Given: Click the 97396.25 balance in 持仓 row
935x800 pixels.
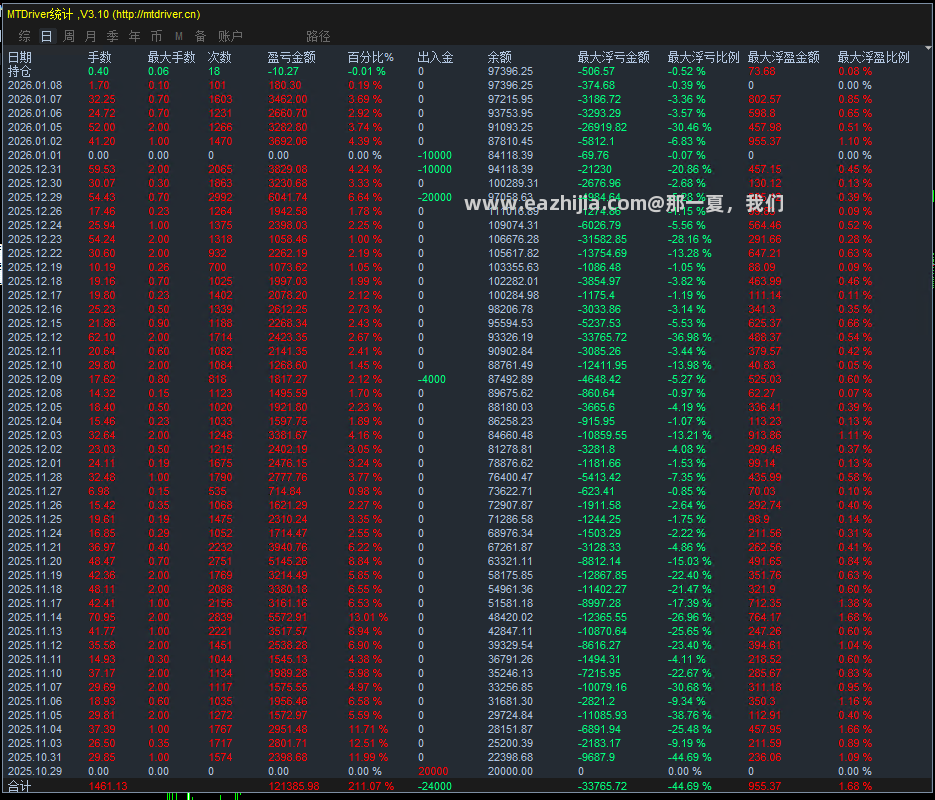Looking at the screenshot, I should point(510,72).
